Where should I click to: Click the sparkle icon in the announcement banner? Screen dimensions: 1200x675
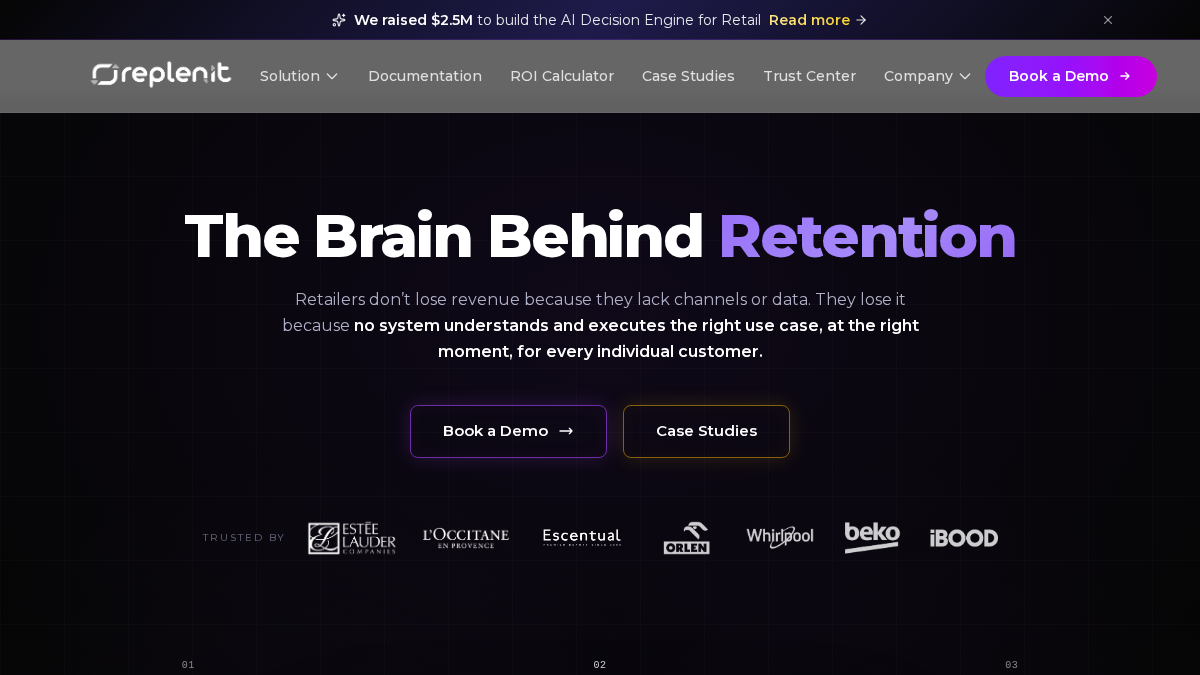[339, 20]
